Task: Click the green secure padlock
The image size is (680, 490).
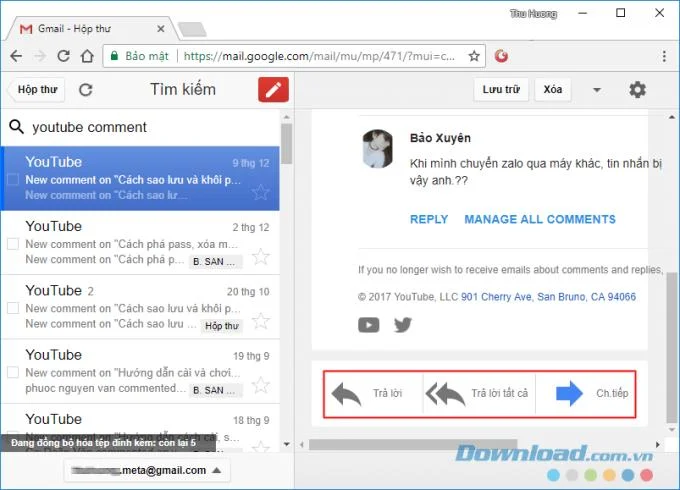Action: [x=114, y=56]
